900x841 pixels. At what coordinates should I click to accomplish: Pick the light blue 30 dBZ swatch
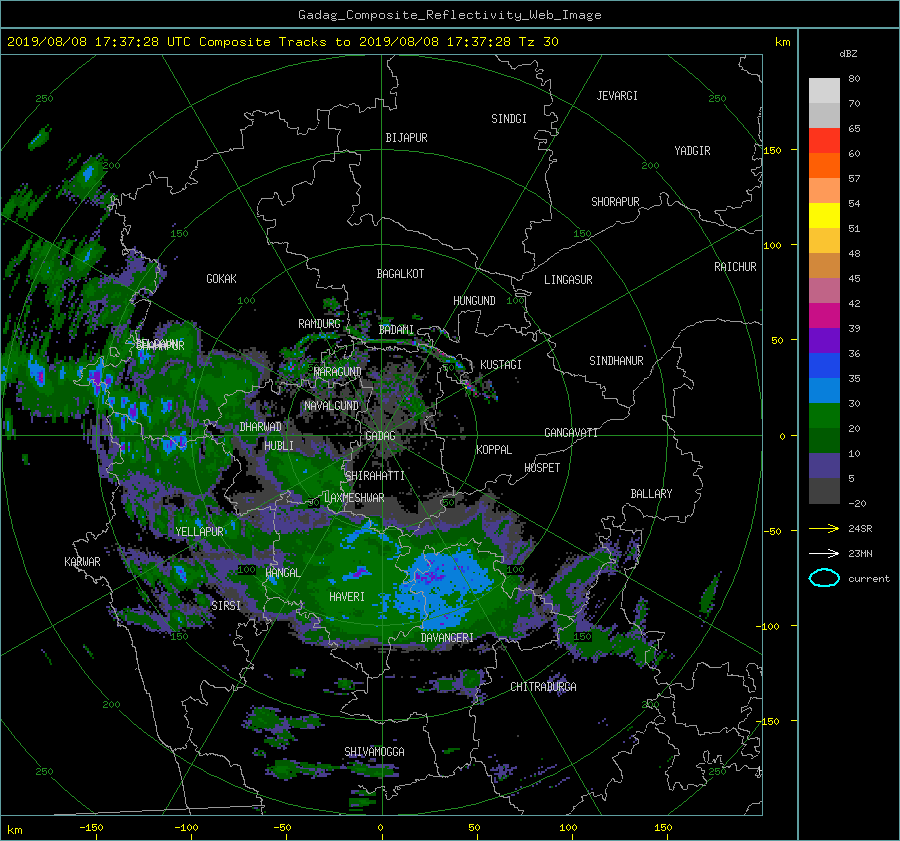pos(824,390)
